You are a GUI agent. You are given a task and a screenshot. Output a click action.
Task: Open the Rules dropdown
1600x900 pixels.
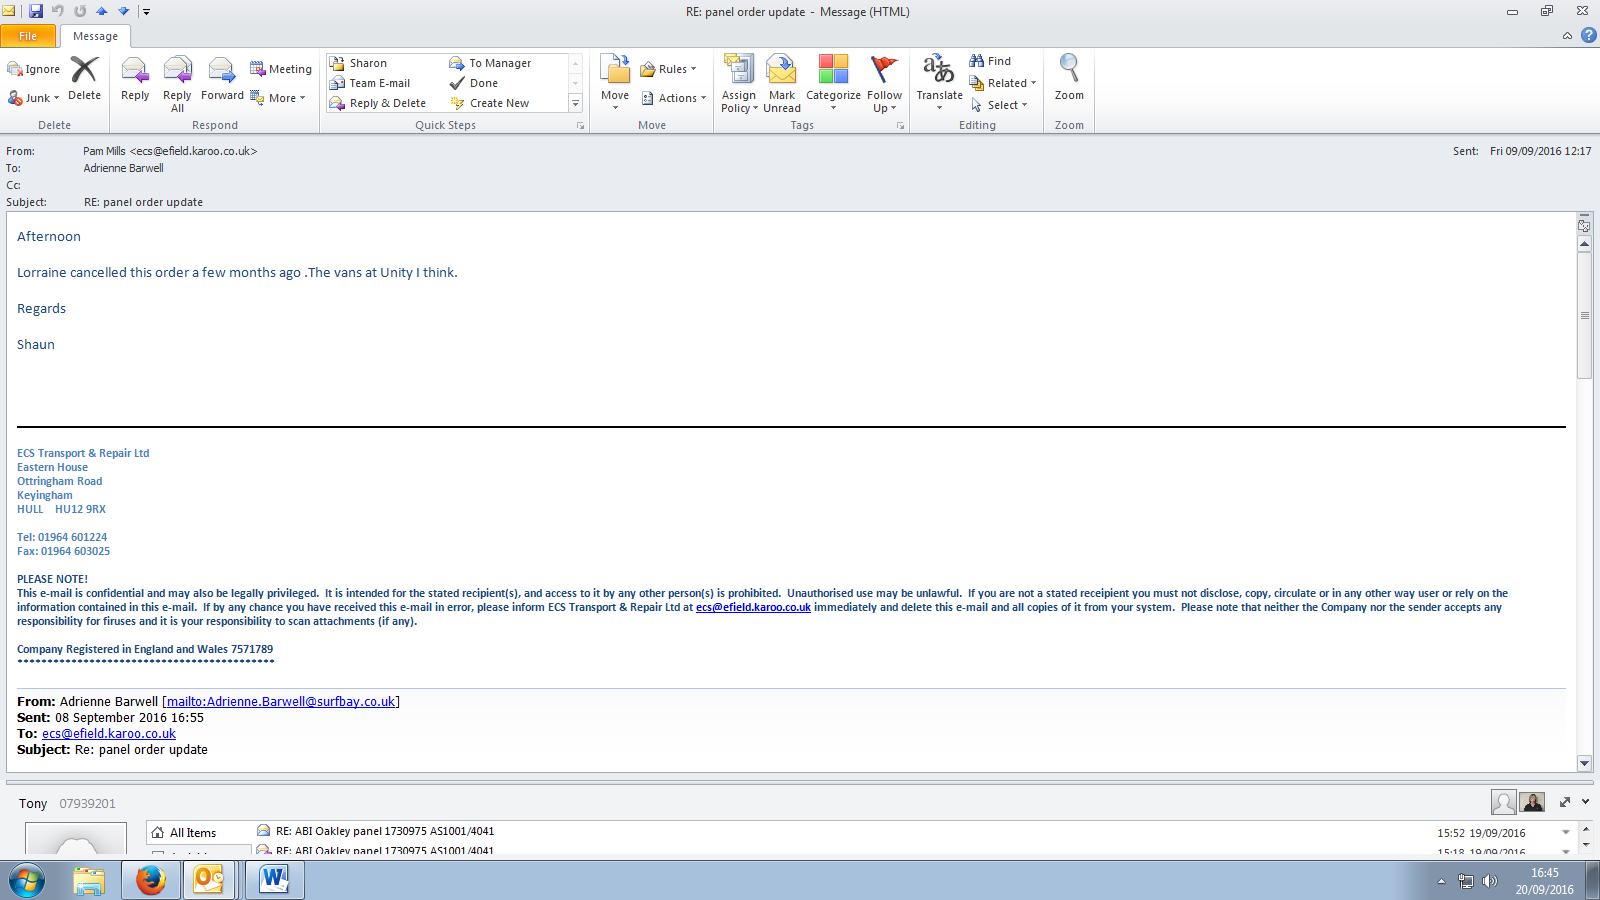click(x=668, y=69)
